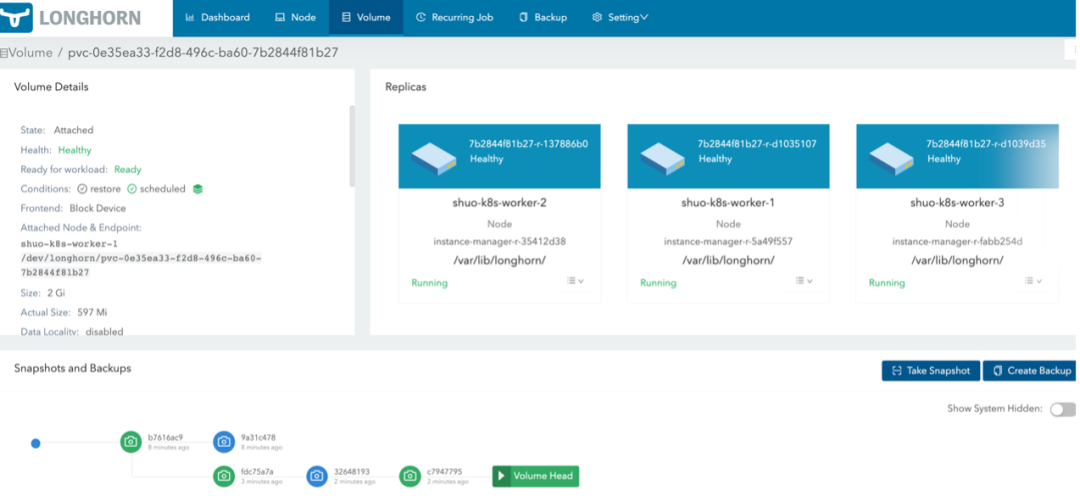Click the volume name pvc-0e35ea33 in breadcrumb
This screenshot has width=1080, height=502.
coord(202,52)
